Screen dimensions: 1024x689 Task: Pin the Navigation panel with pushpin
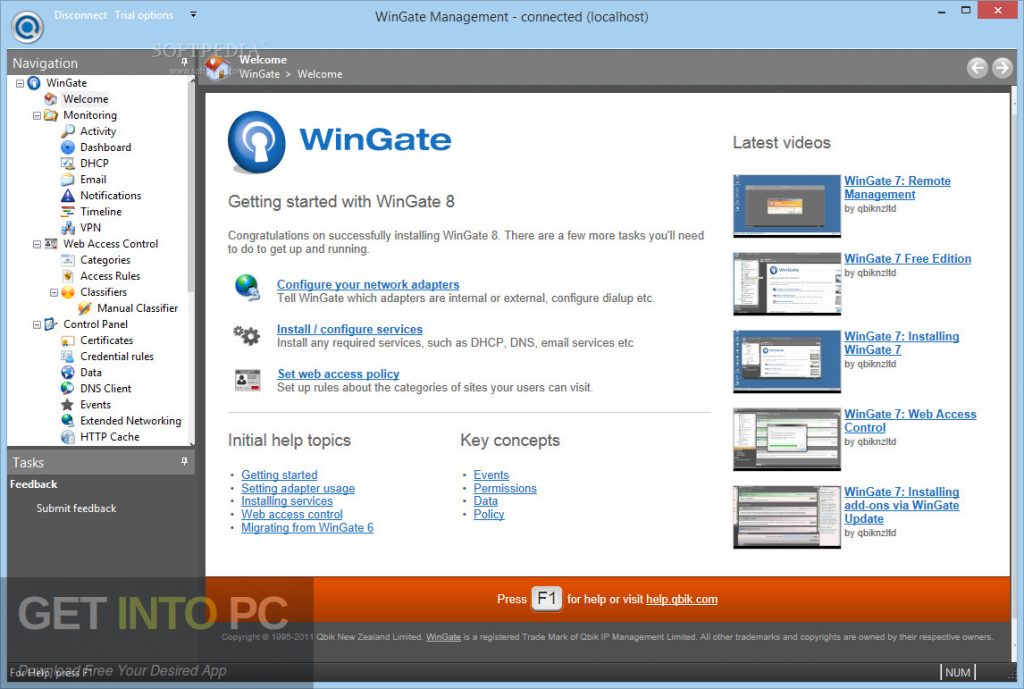(x=184, y=61)
